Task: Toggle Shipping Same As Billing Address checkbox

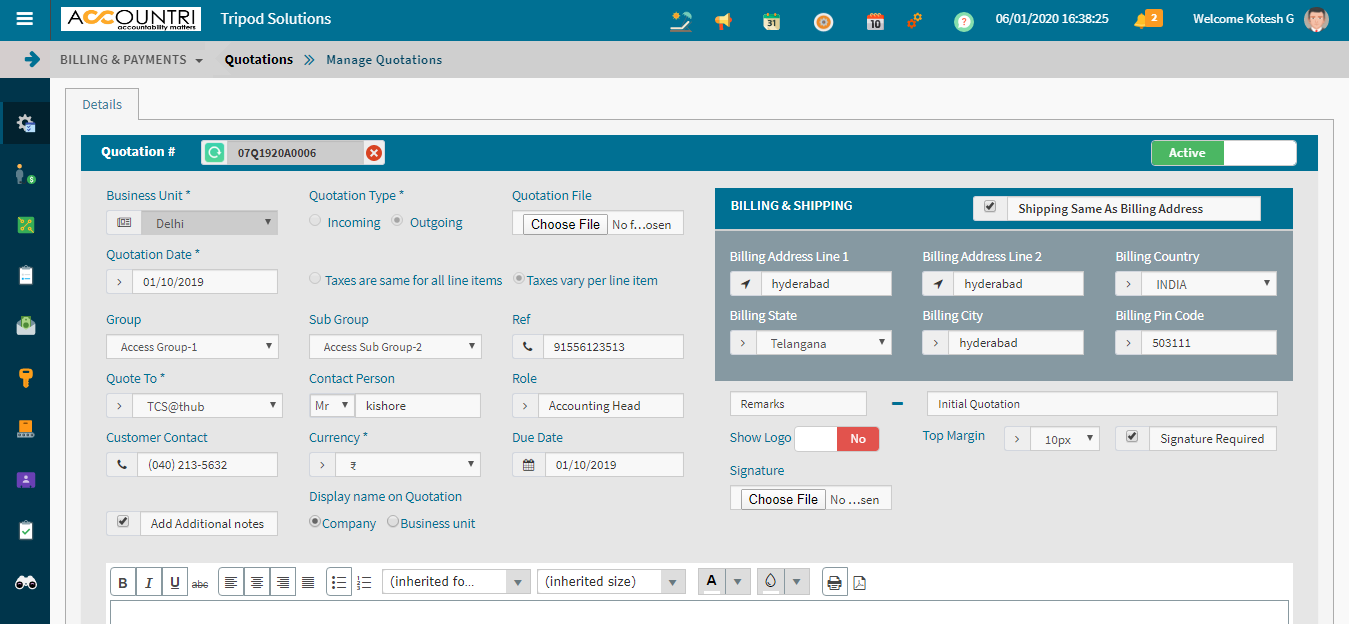Action: pos(990,207)
